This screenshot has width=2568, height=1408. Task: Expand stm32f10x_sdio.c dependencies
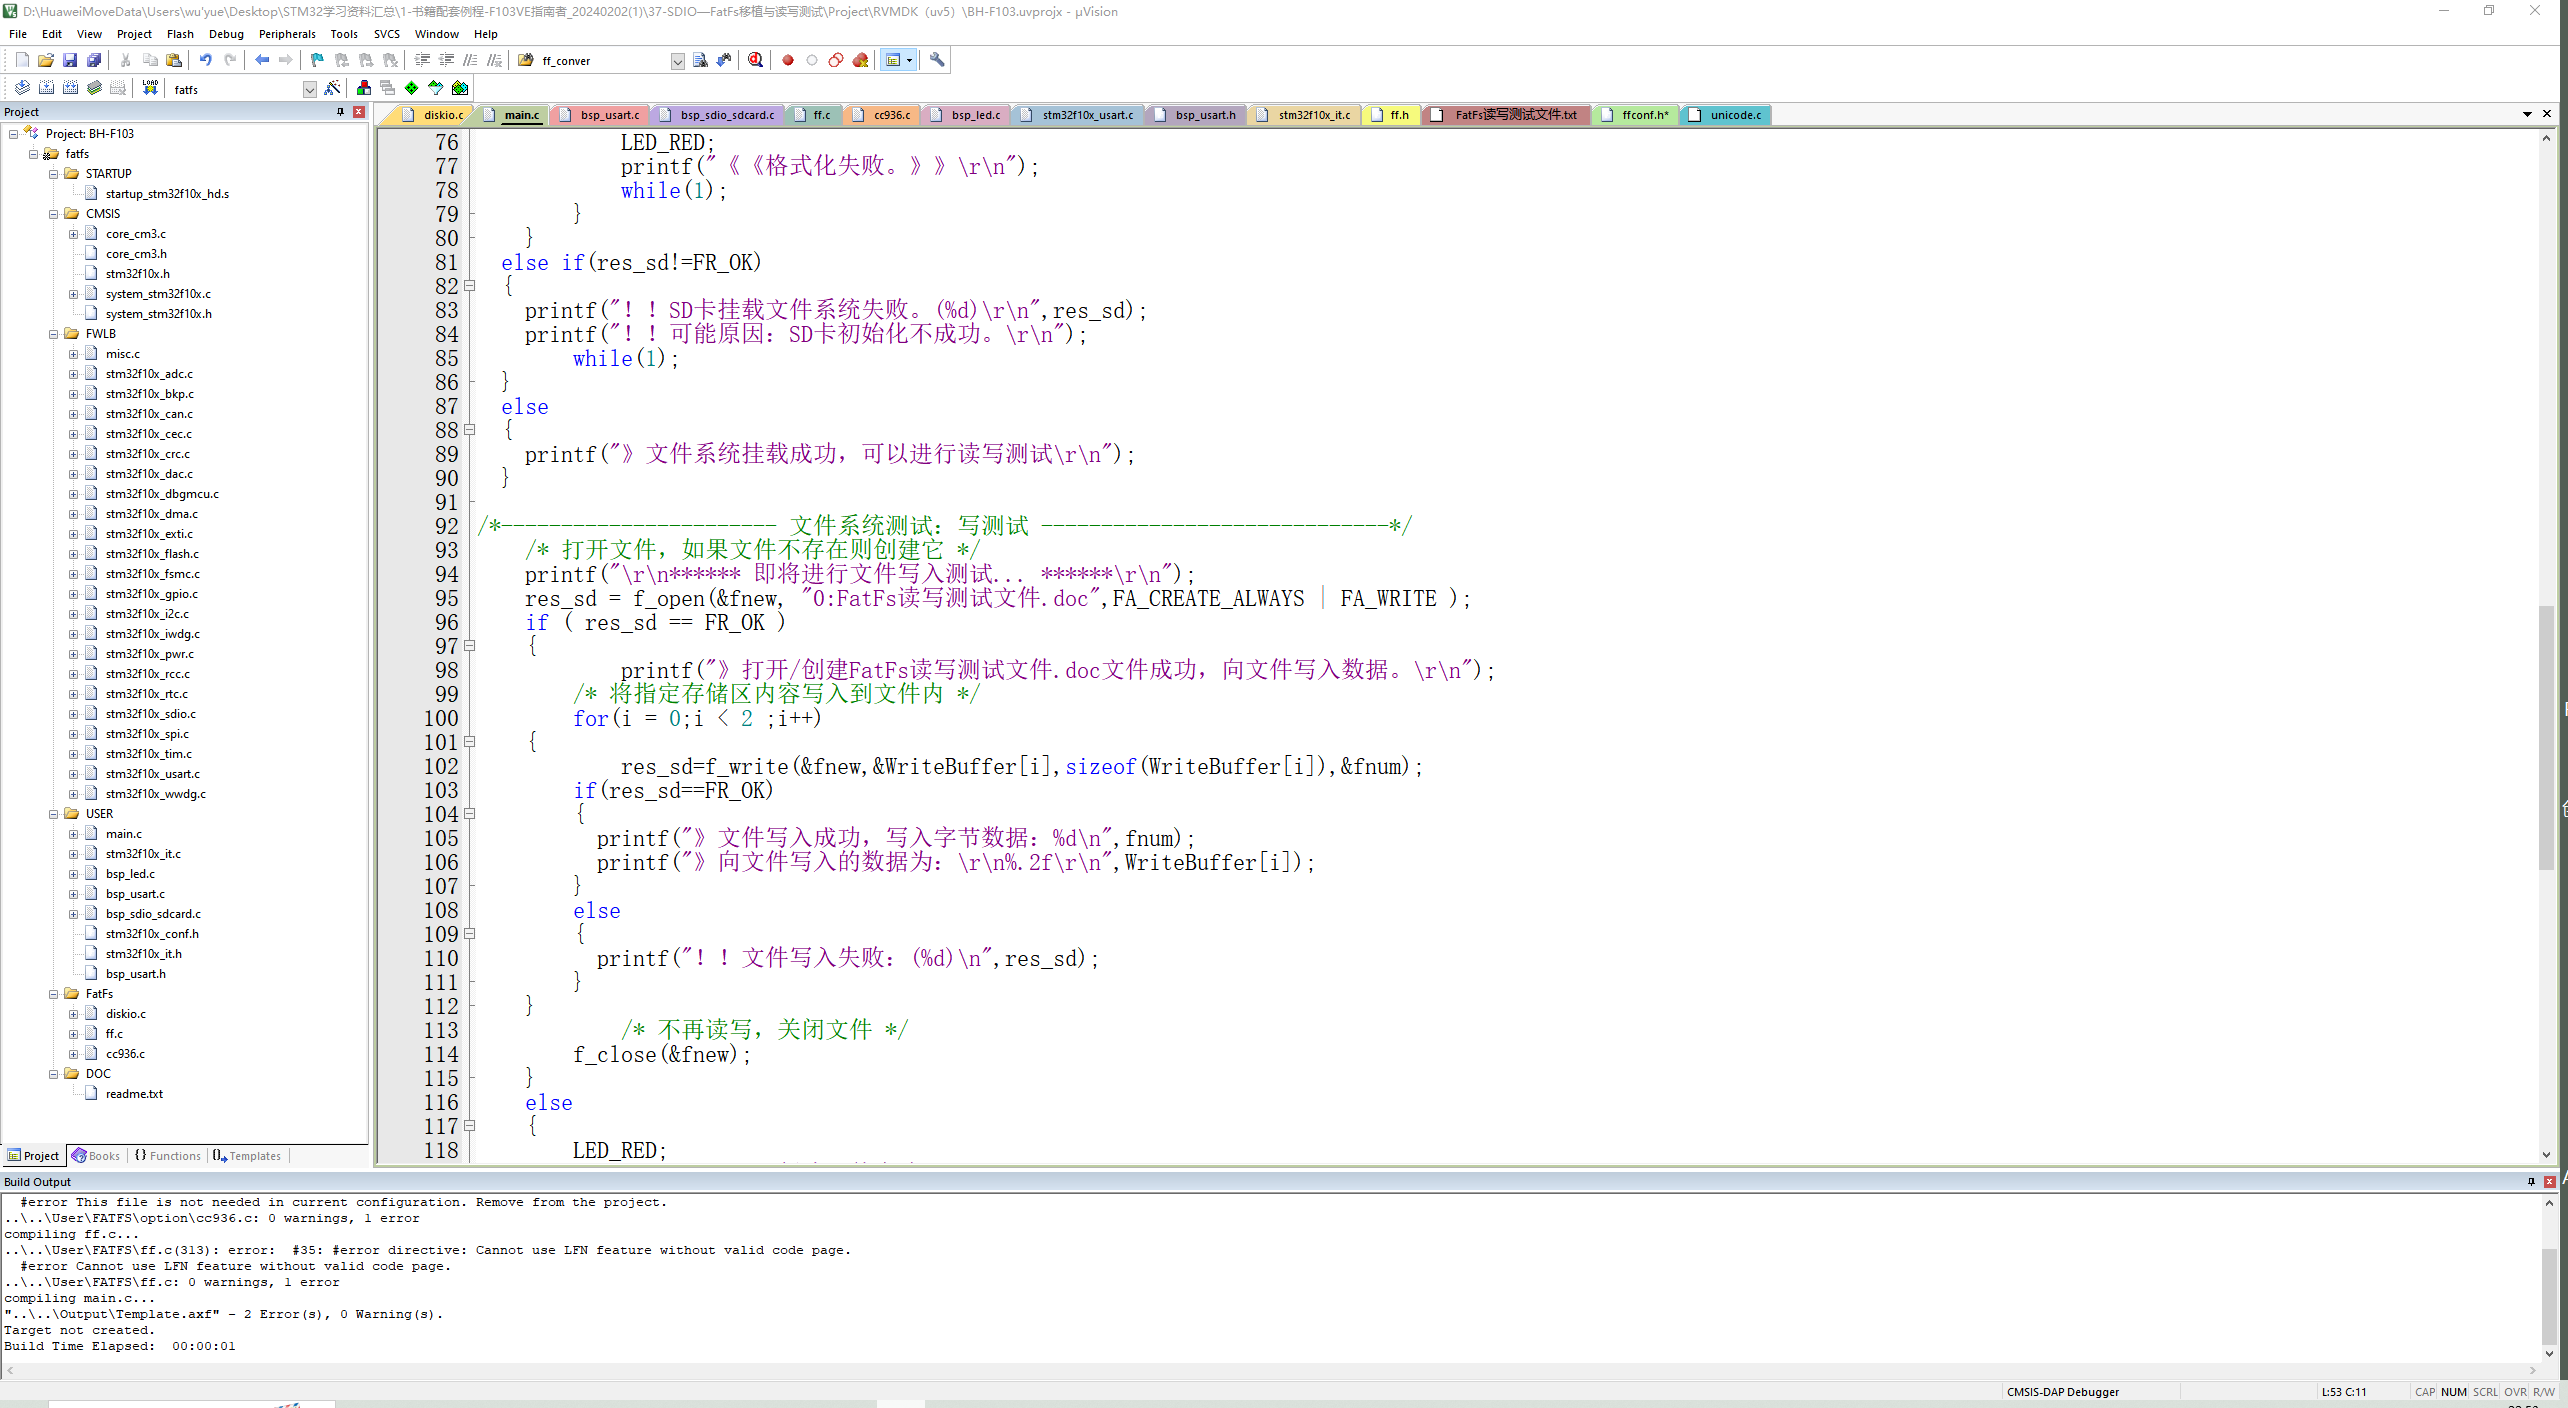(x=73, y=714)
